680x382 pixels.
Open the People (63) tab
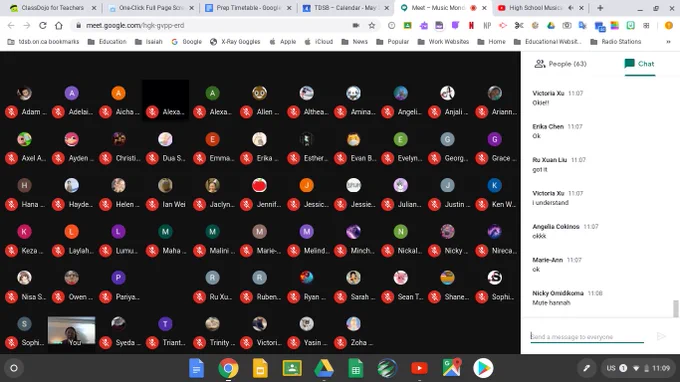(x=560, y=64)
